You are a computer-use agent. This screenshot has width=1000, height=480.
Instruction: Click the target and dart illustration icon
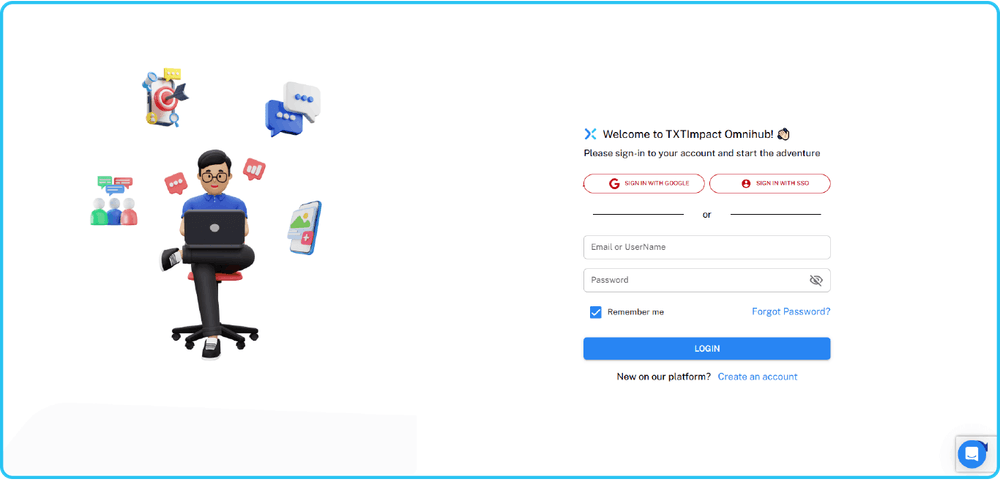coord(165,98)
